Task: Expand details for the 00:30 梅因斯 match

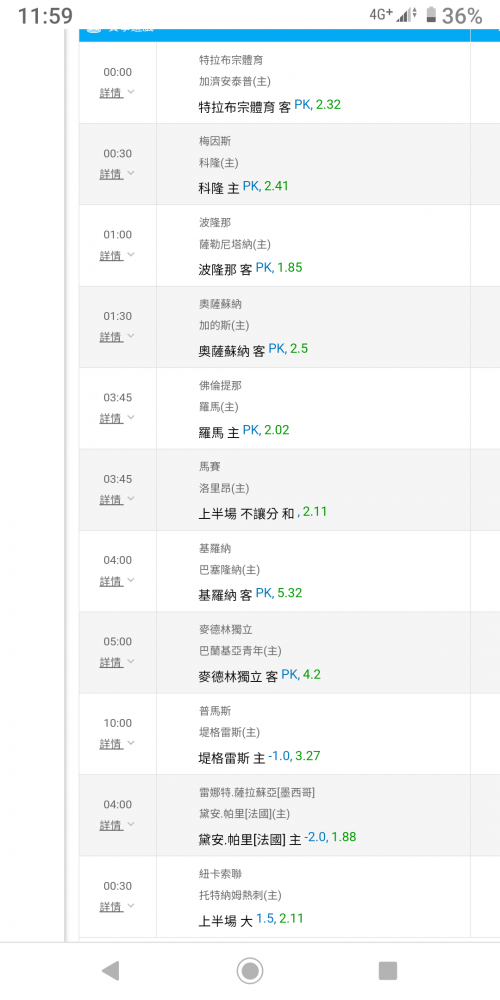Action: coord(117,174)
